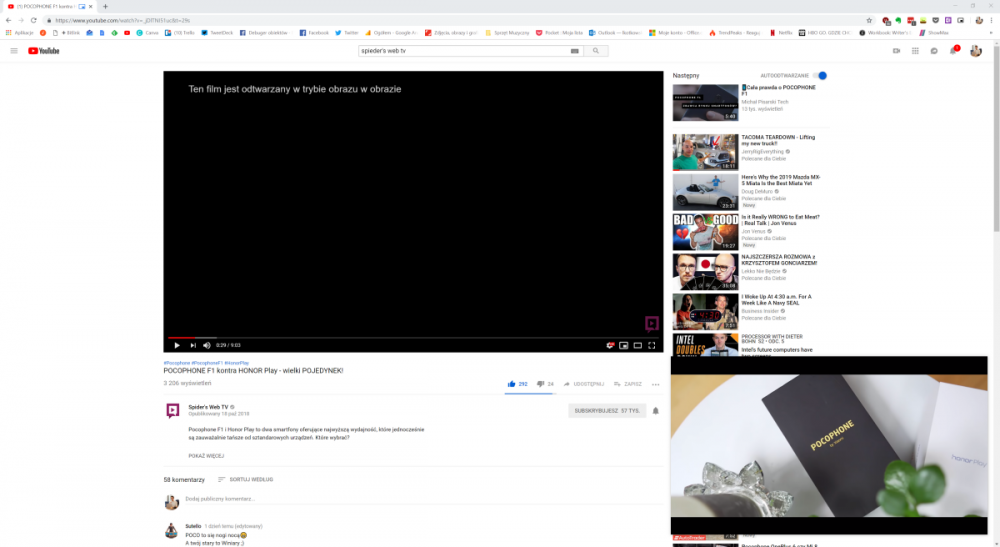Open TACOMA TEARDOWN video thumbnail
Screen dimensions: 1000x547
705,152
